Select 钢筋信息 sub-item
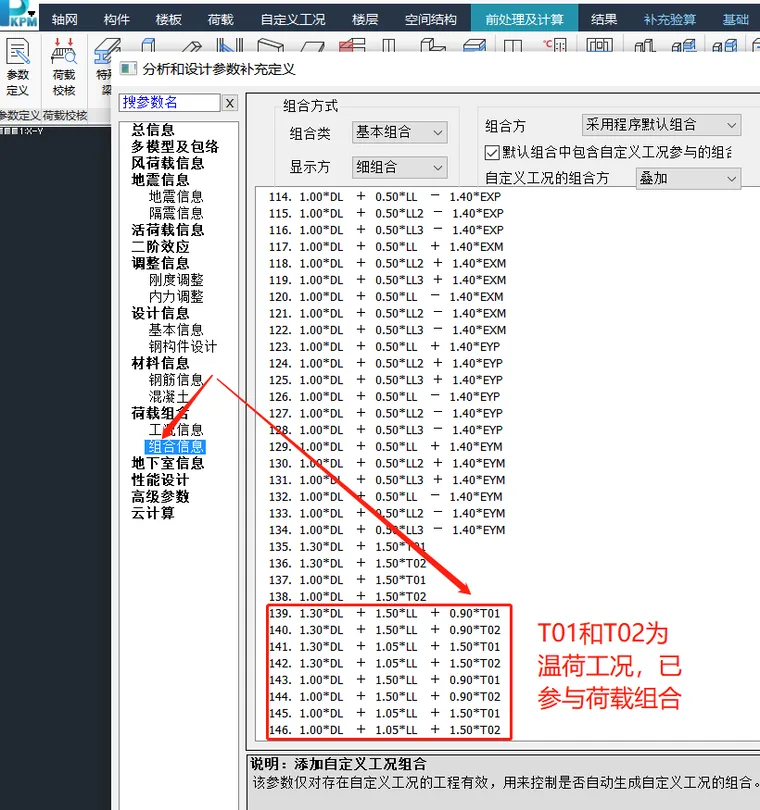 pyautogui.click(x=176, y=380)
